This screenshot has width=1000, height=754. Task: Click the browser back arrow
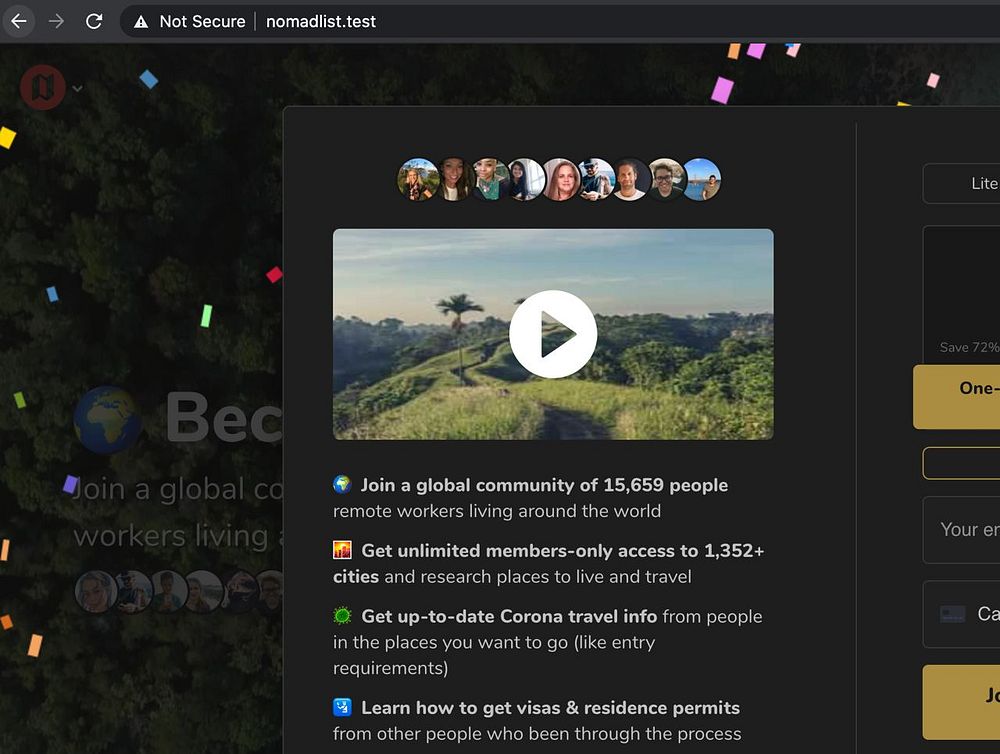coord(19,22)
